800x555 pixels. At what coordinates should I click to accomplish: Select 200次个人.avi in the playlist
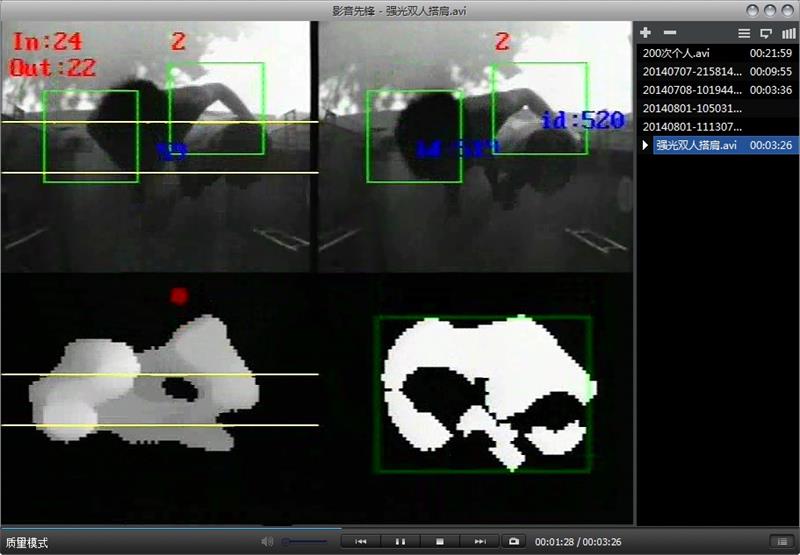tap(690, 52)
